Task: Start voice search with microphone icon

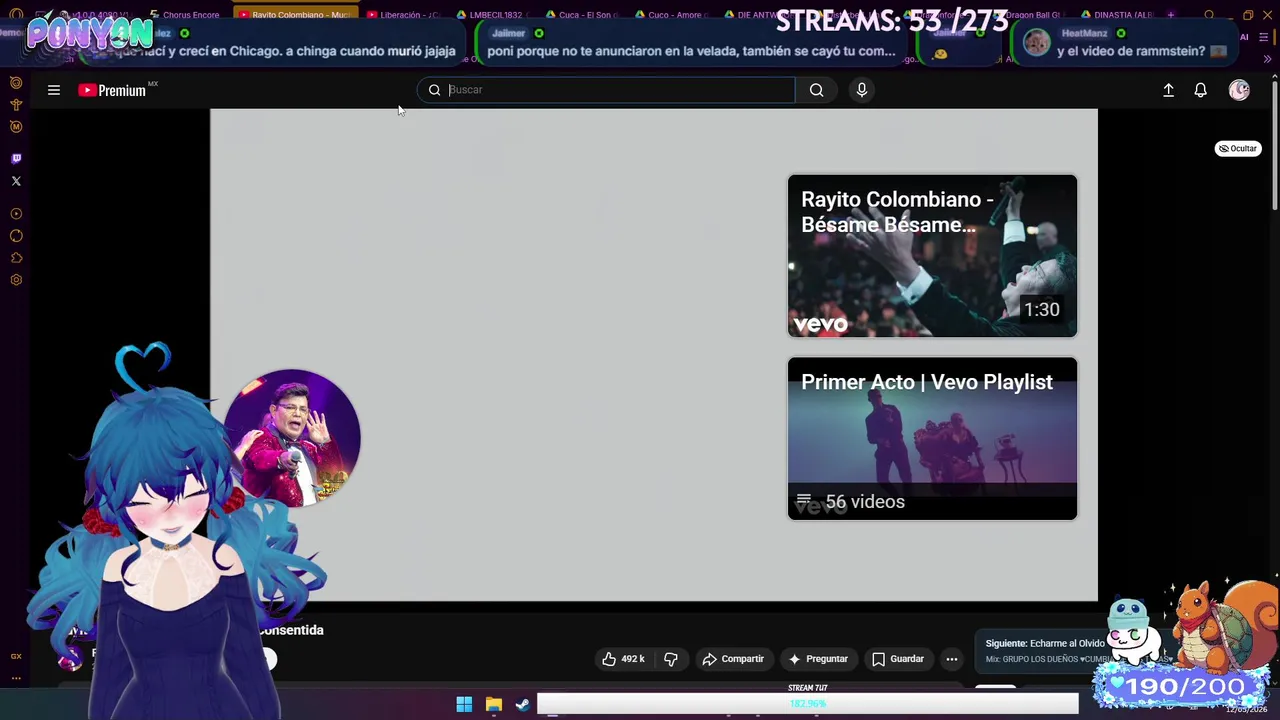Action: [x=862, y=90]
